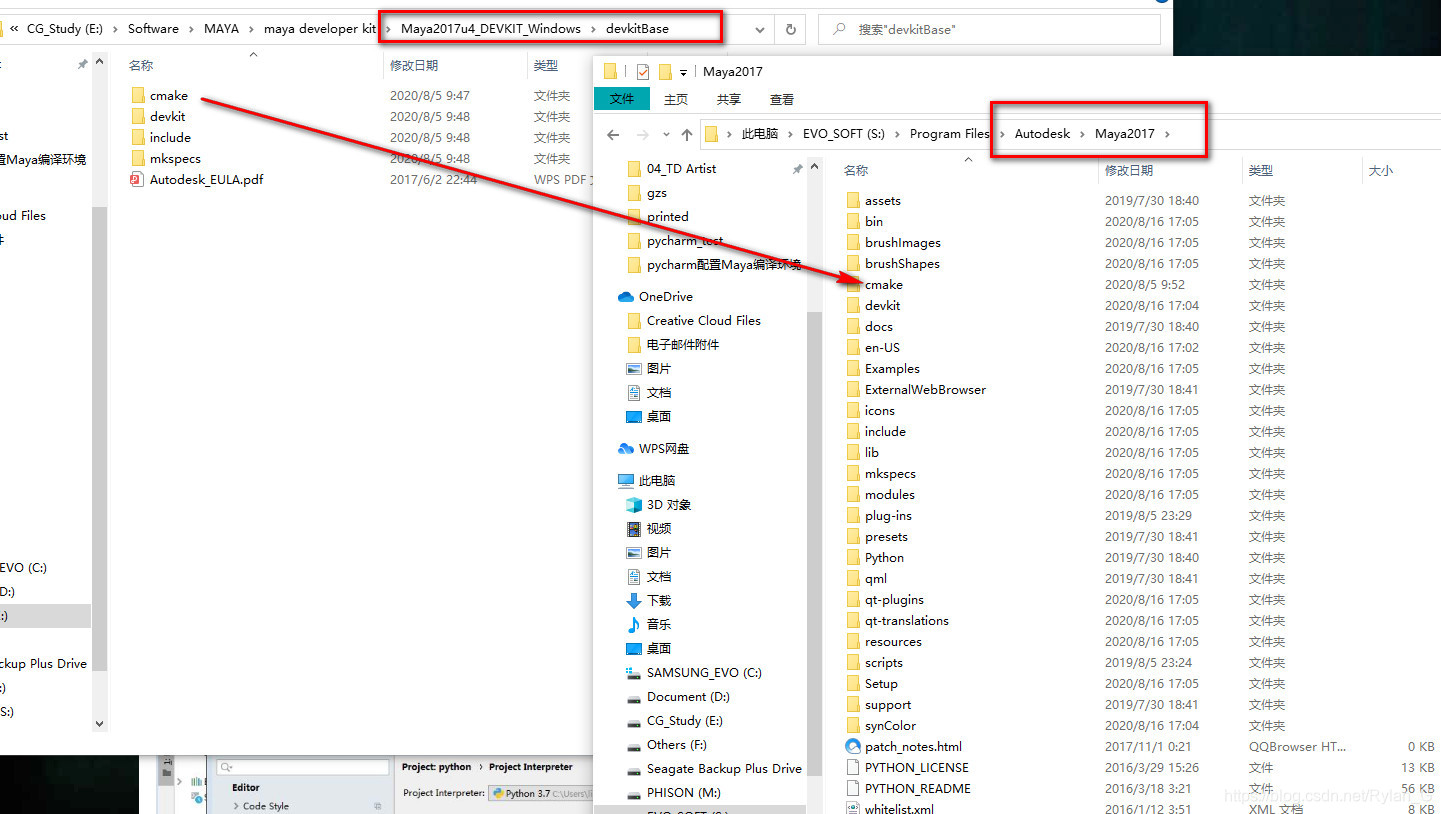Open pycharm_test folder in navigation pane
Screen dimensions: 1441x814
click(674, 241)
